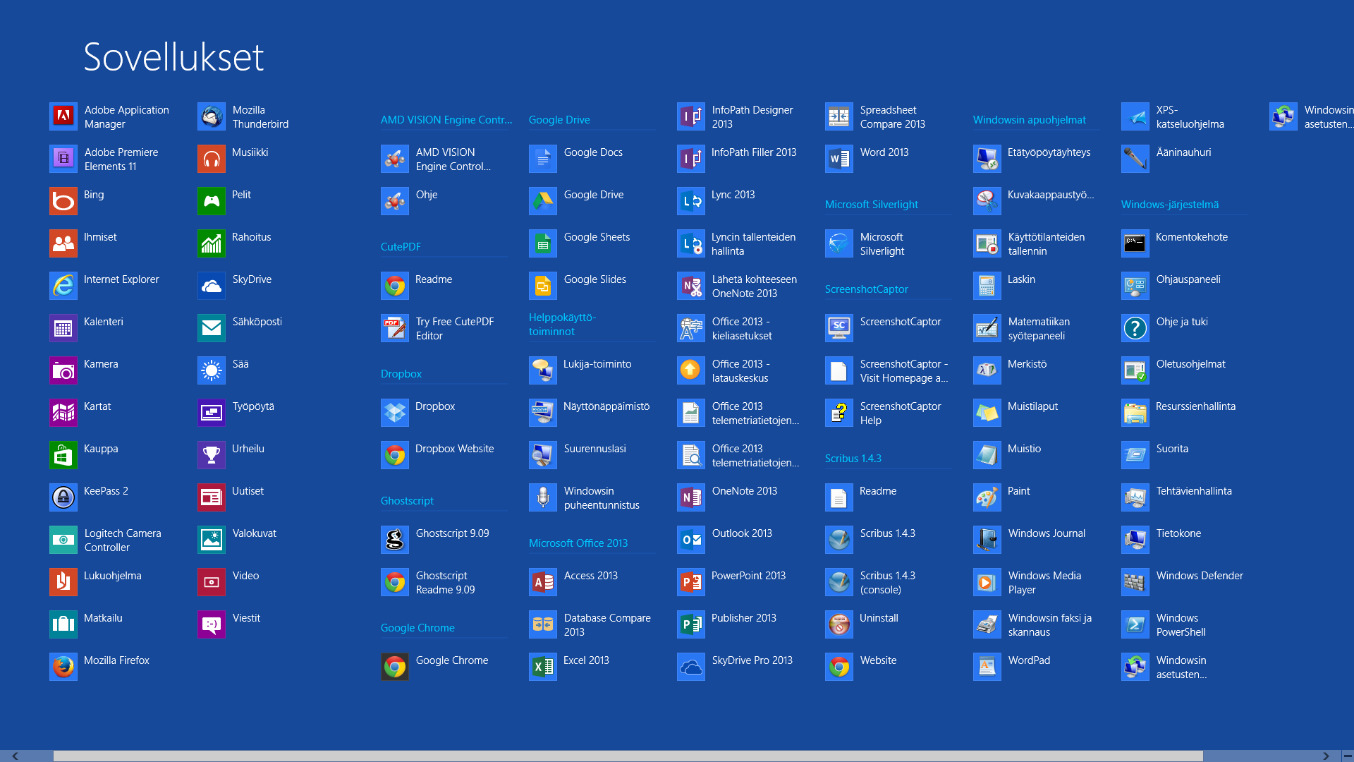This screenshot has width=1354, height=762.
Task: Open SkyDrive Pro 2013
Action: 736,666
